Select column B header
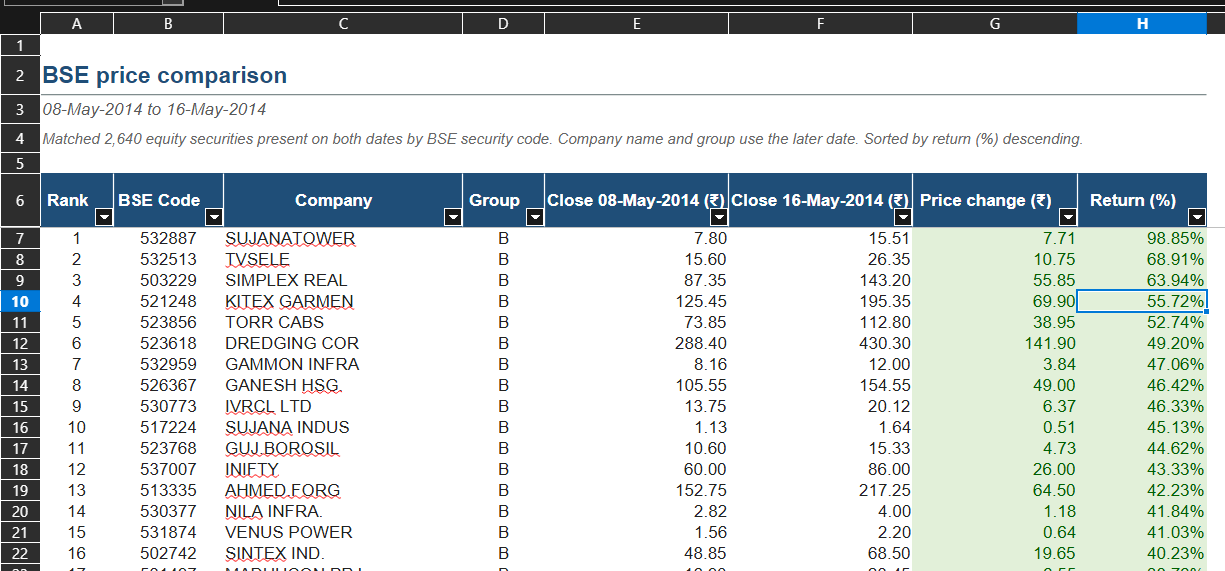Screen dimensions: 1225x571 pyautogui.click(x=168, y=25)
